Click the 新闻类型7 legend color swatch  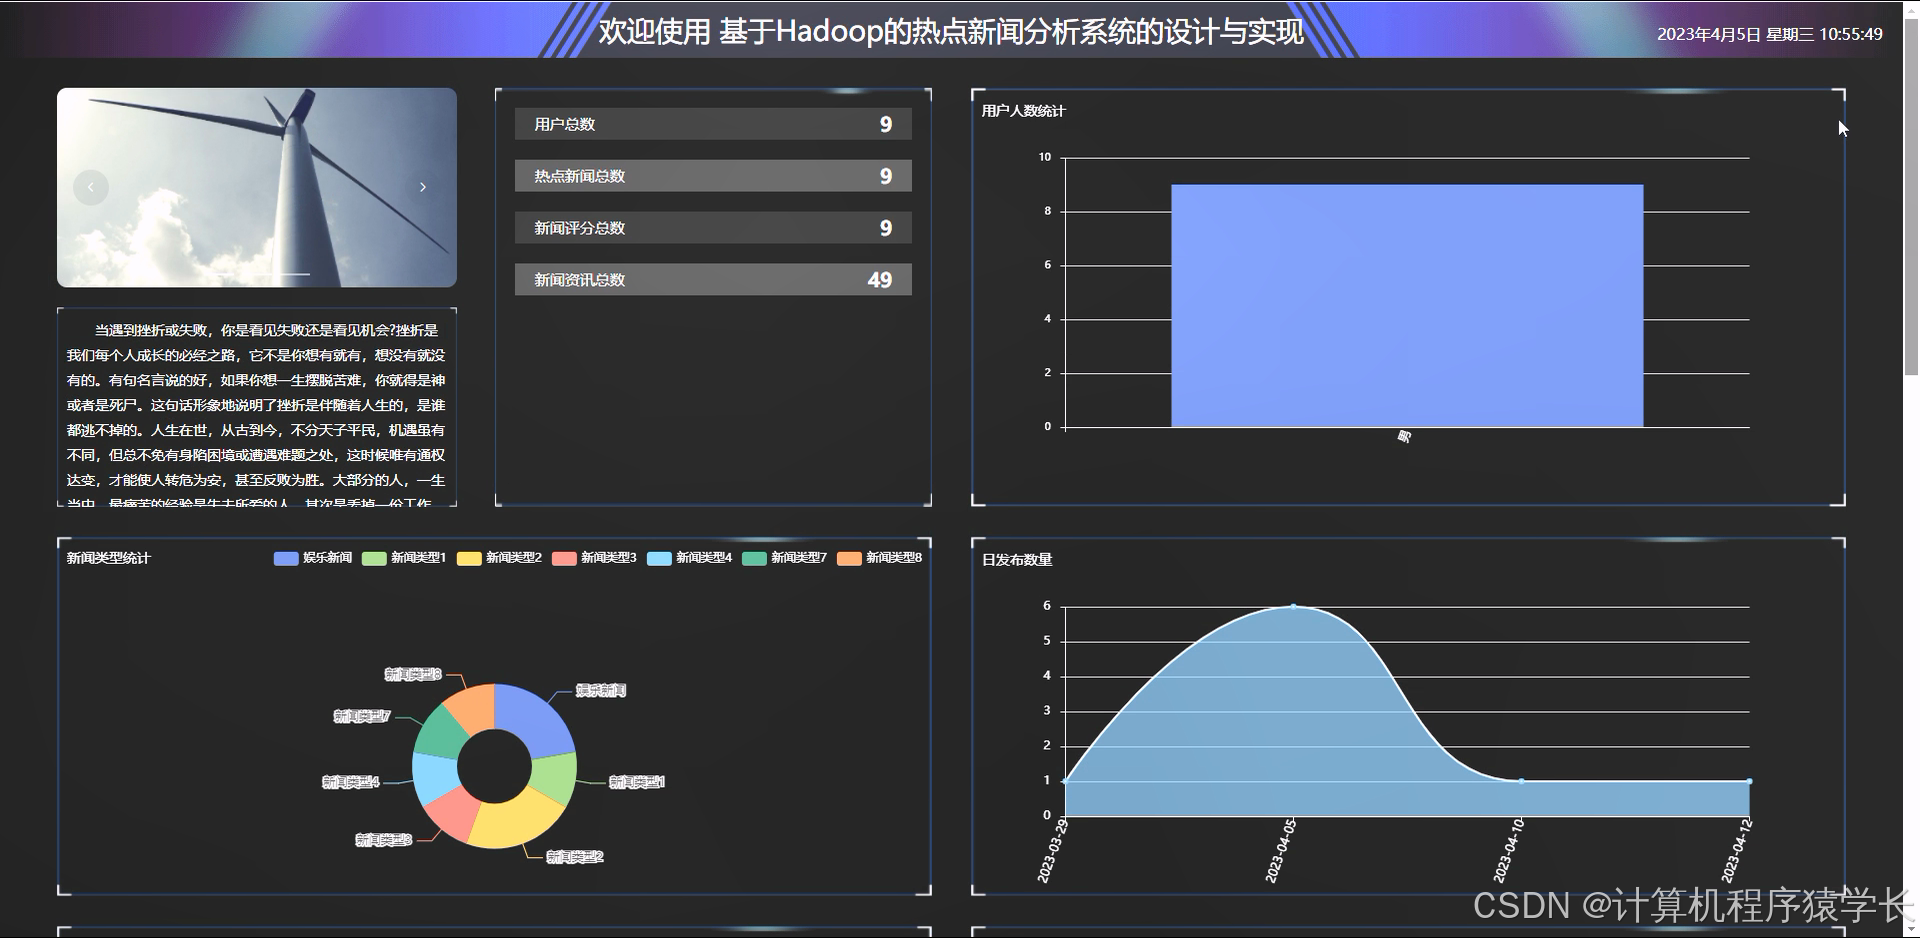(753, 558)
